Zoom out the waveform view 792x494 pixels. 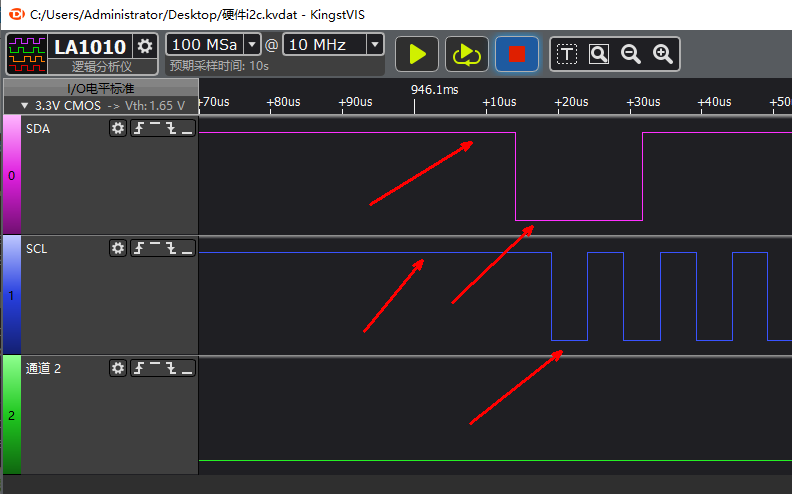[x=631, y=54]
